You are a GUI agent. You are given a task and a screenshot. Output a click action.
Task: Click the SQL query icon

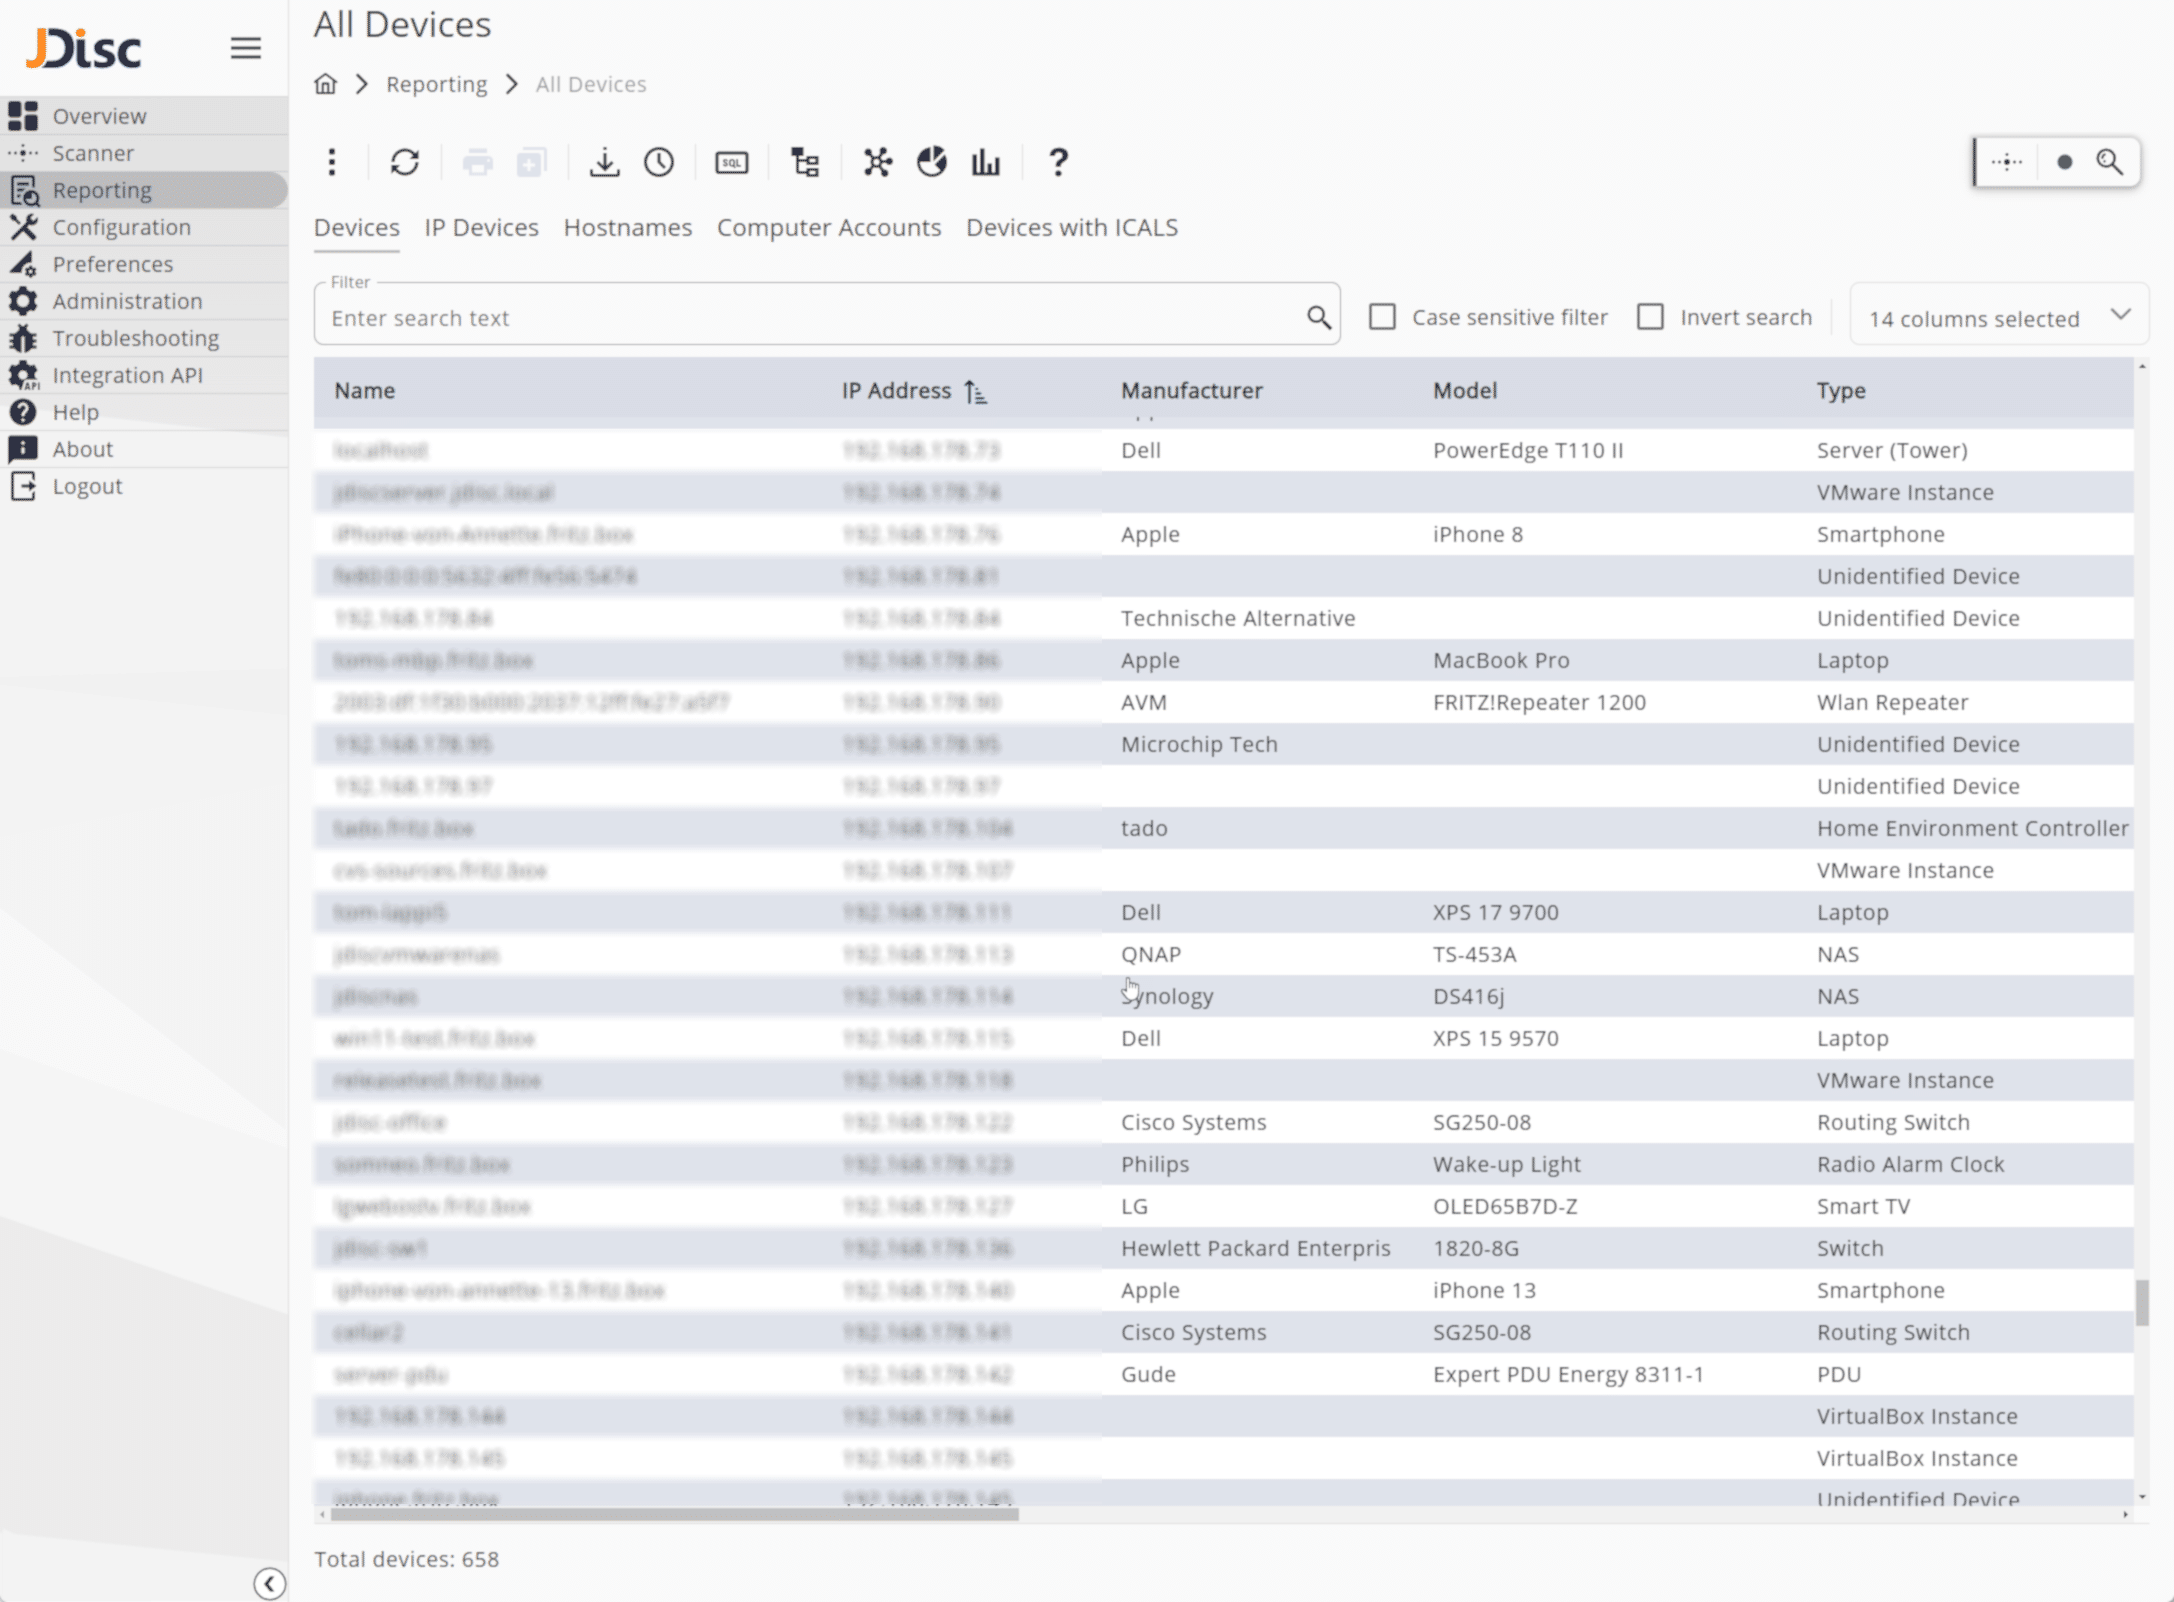click(x=731, y=162)
